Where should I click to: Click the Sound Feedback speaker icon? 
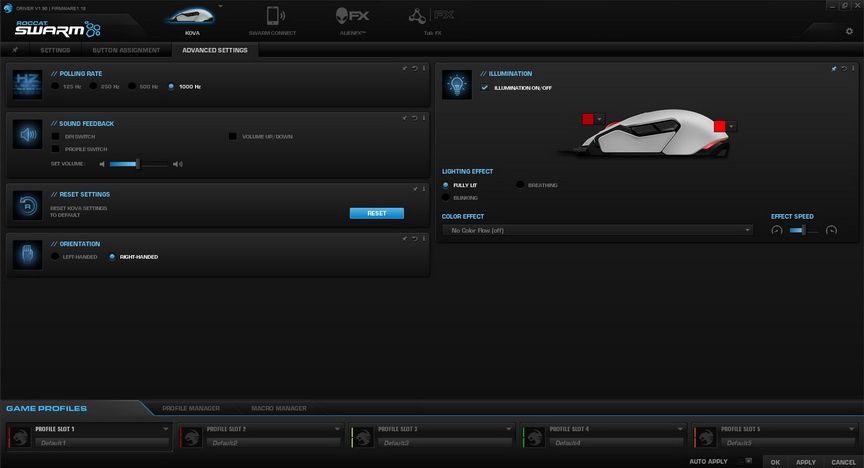click(28, 134)
